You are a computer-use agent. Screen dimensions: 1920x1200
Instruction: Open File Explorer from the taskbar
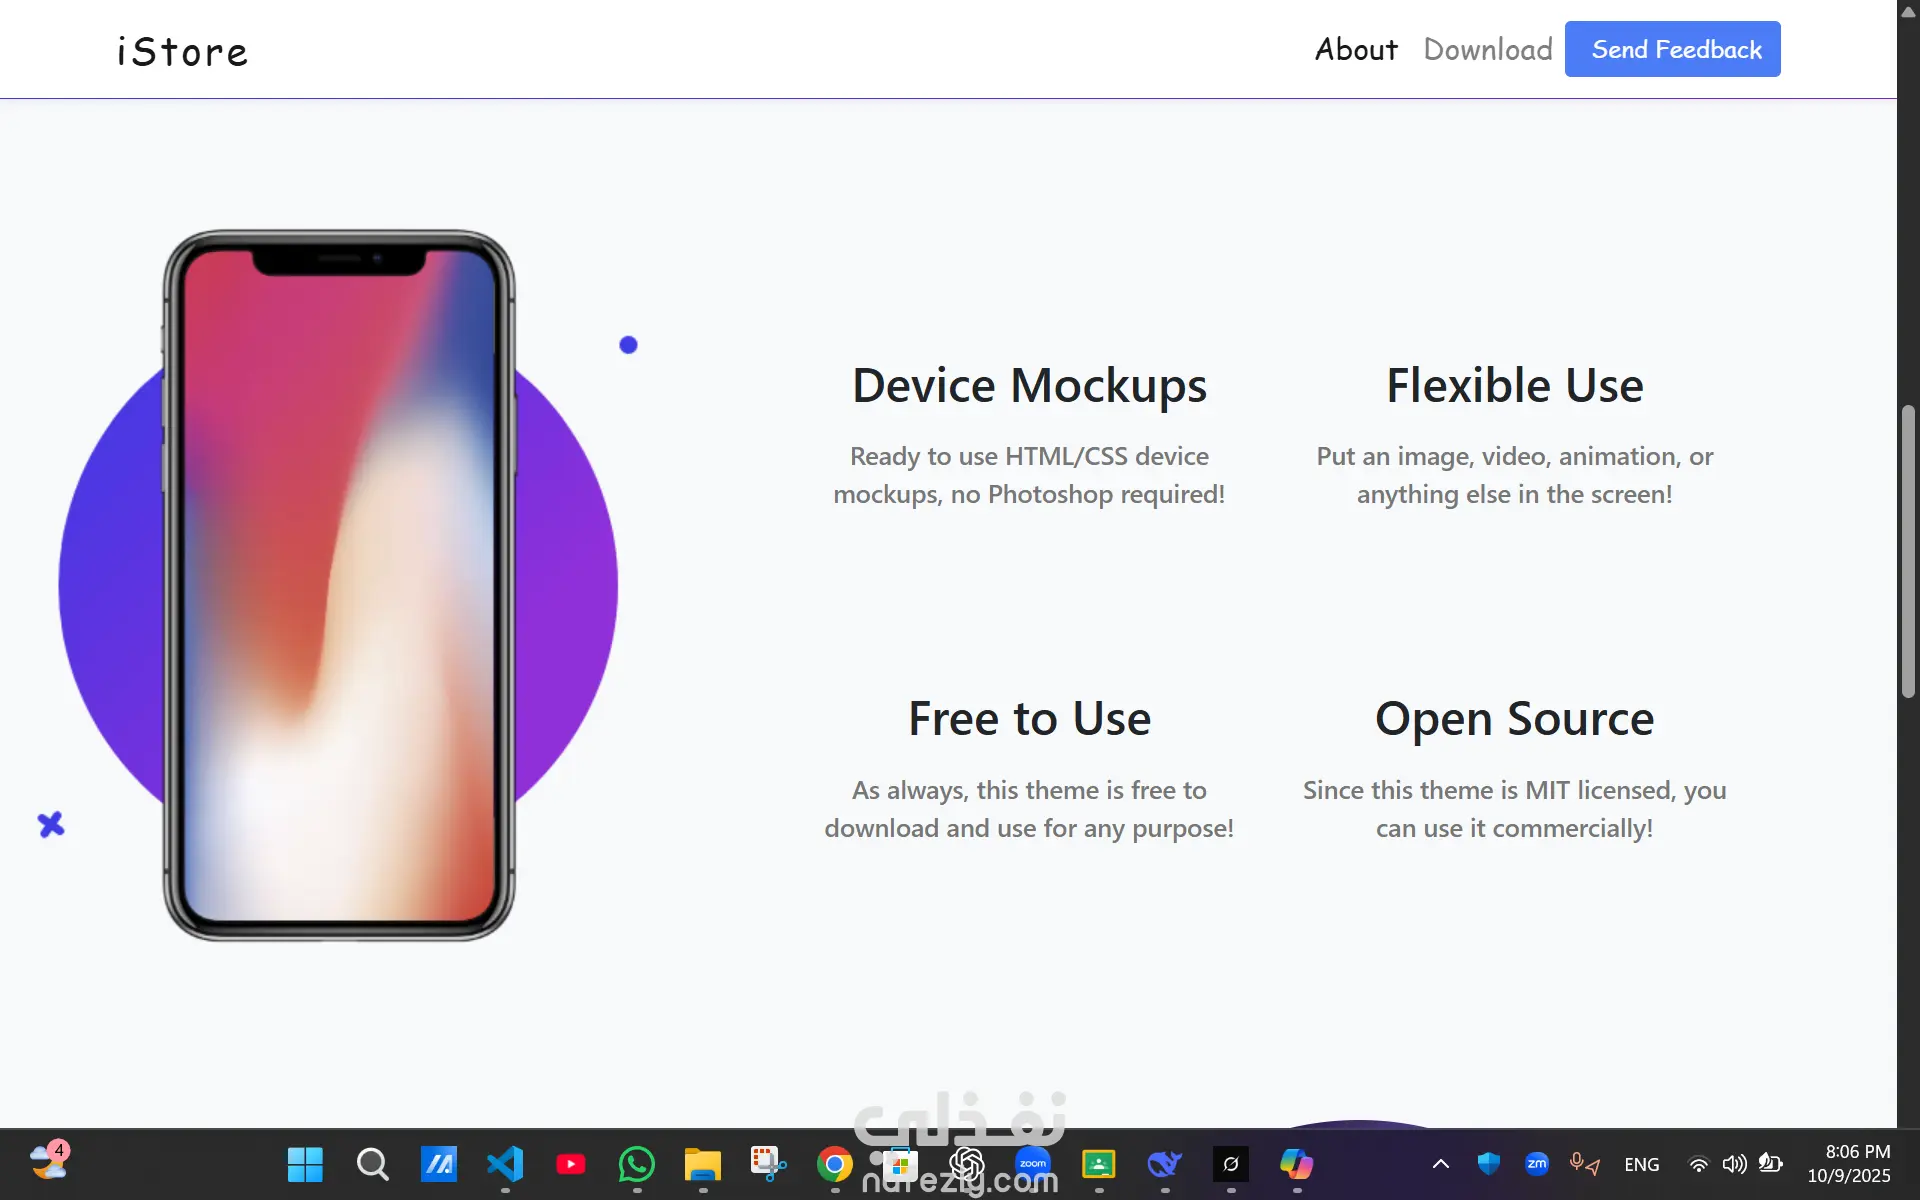(x=703, y=1164)
